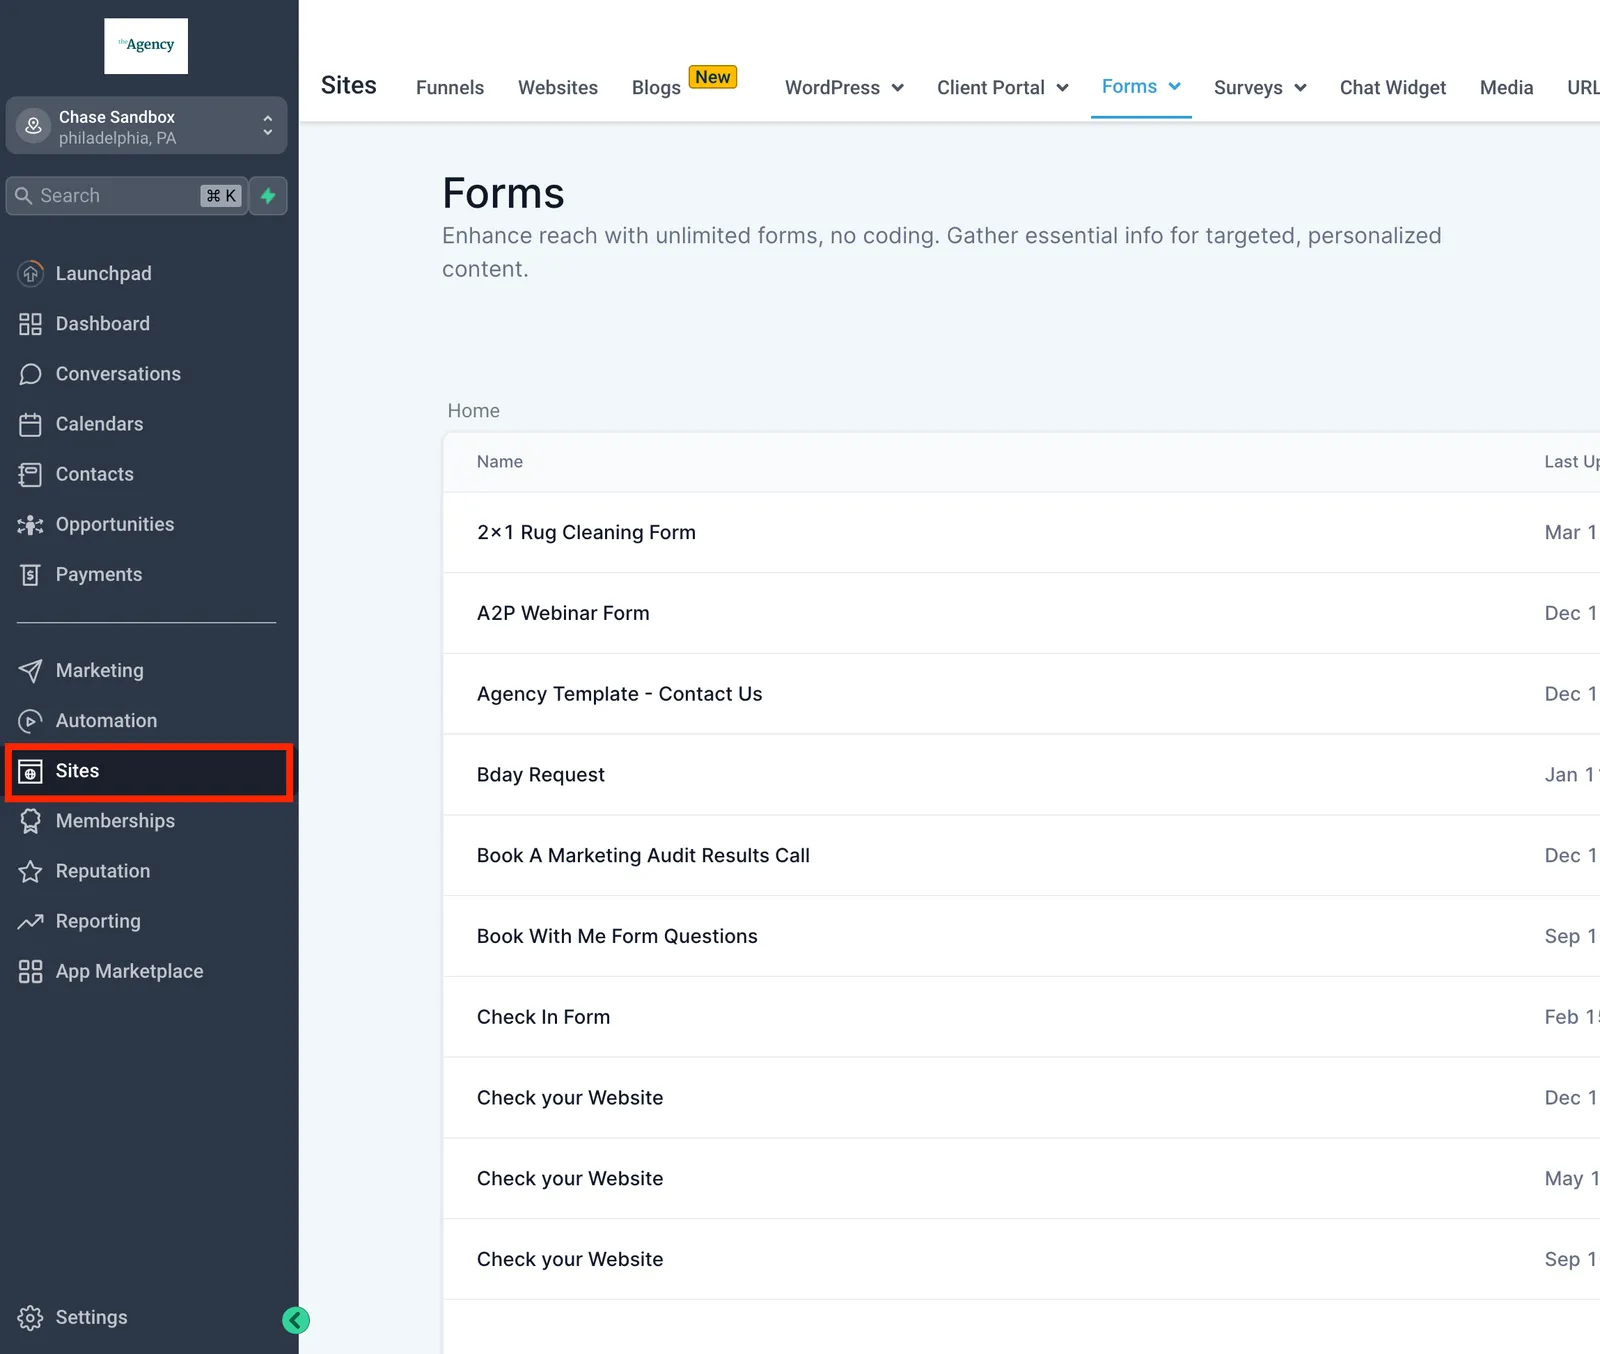Open Agency Template - Contact Us form
The height and width of the screenshot is (1354, 1600).
[619, 694]
